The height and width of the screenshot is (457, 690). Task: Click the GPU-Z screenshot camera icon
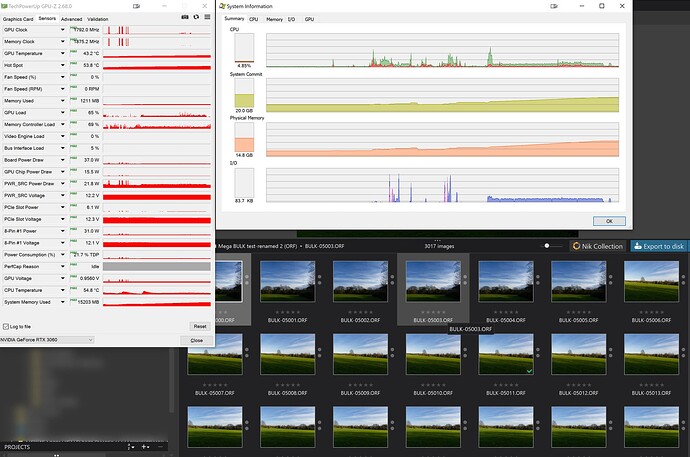click(186, 19)
